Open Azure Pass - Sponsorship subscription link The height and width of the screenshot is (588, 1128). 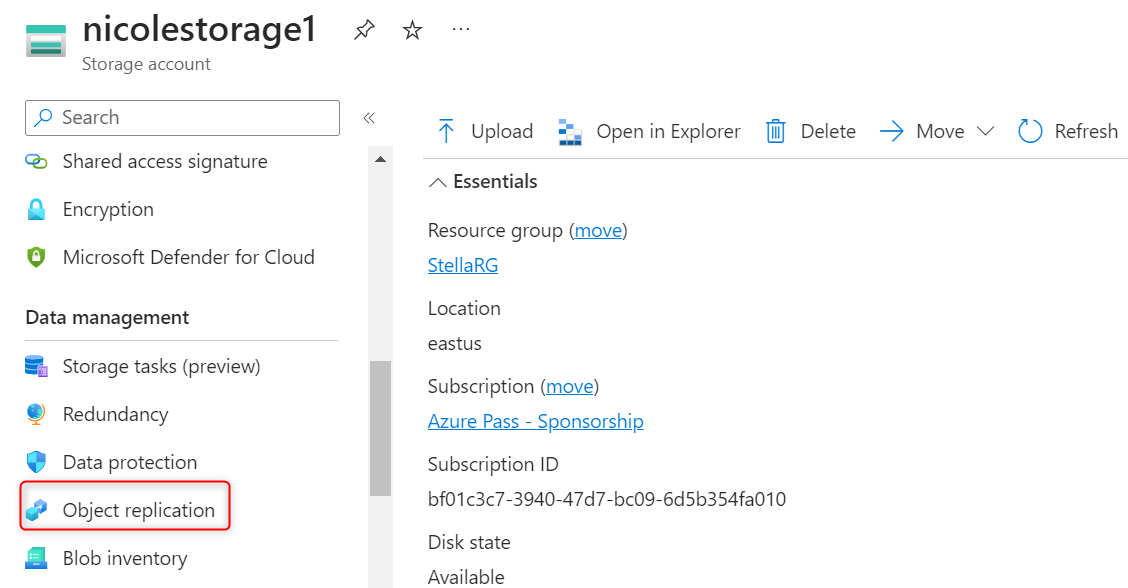[x=535, y=421]
